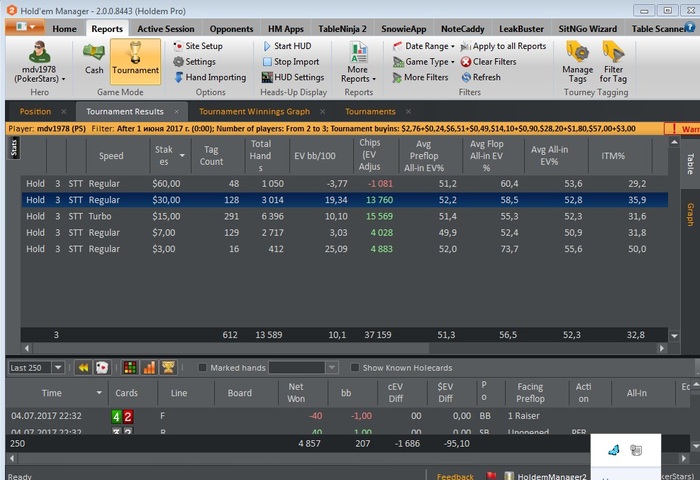The image size is (700, 480).
Task: Close the Tournaments report tab
Action: pos(408,112)
